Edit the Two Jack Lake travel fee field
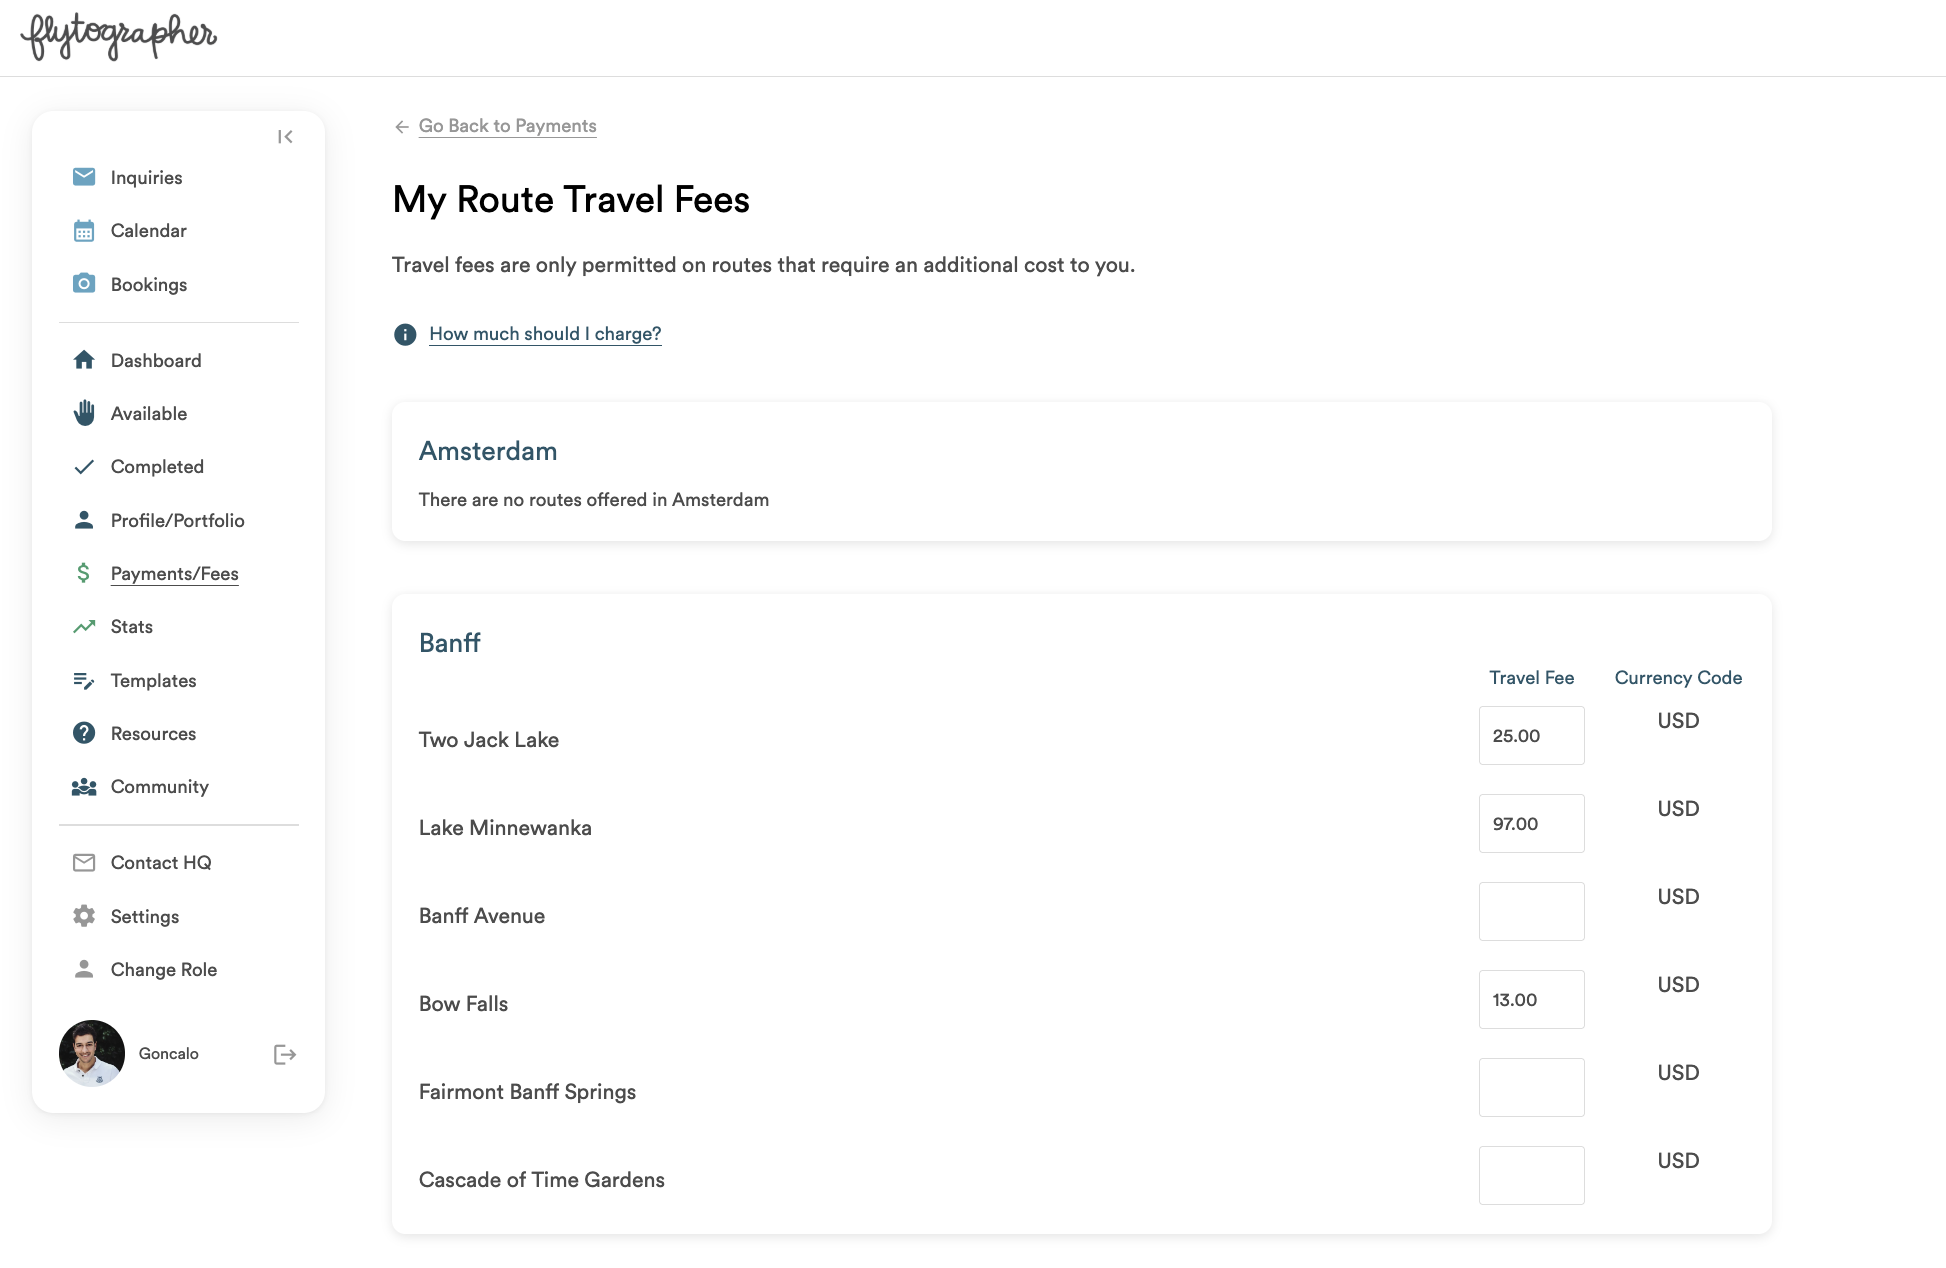The width and height of the screenshot is (1946, 1268). (1531, 736)
